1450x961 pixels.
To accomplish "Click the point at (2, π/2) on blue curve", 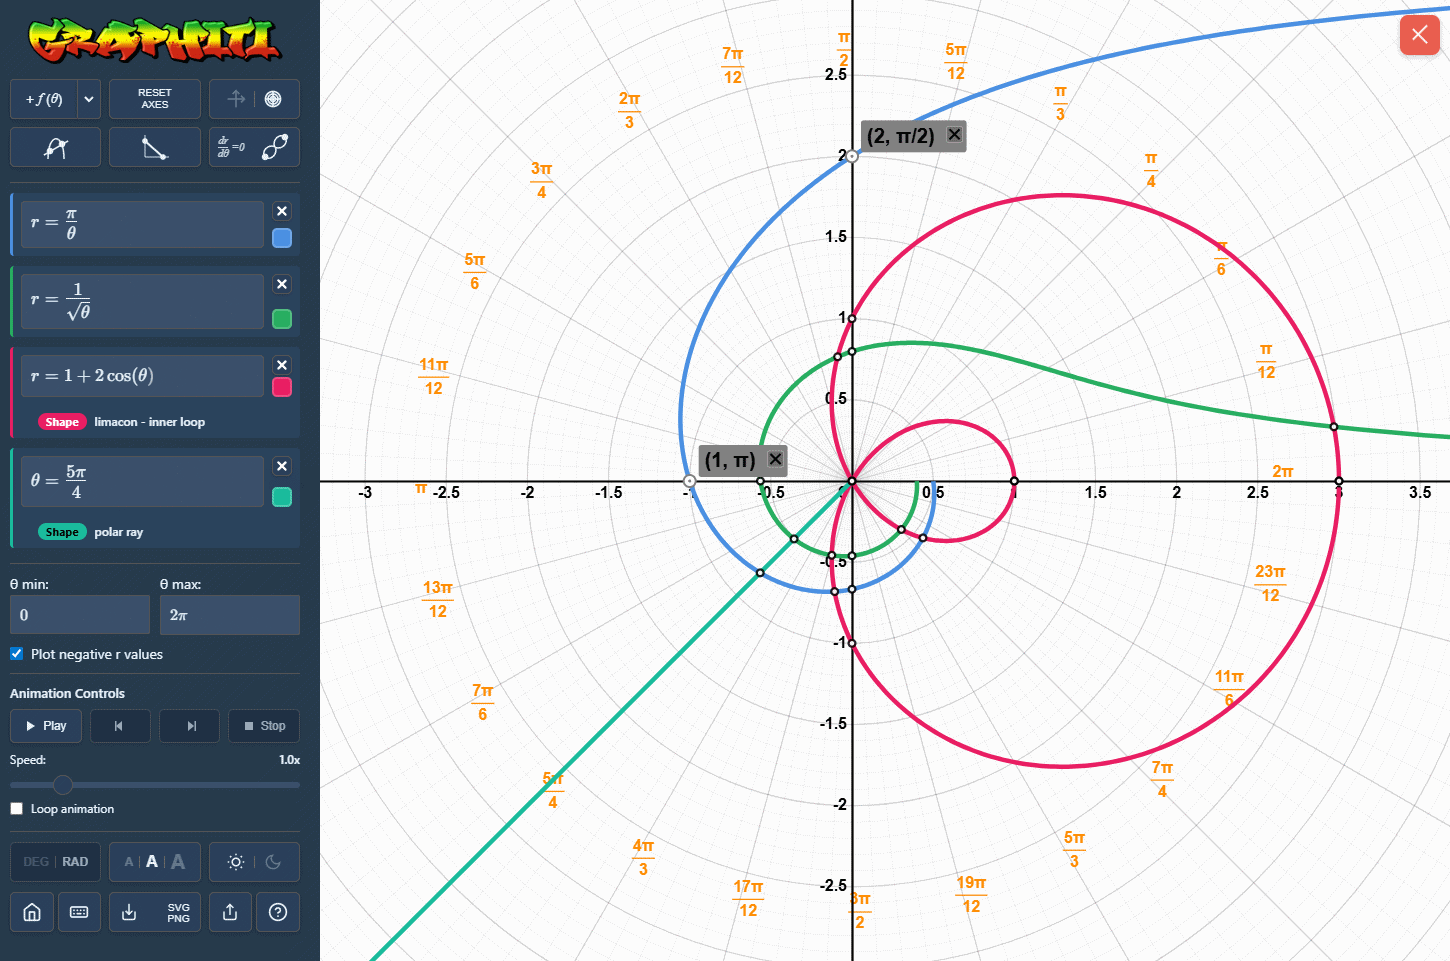I will [852, 156].
